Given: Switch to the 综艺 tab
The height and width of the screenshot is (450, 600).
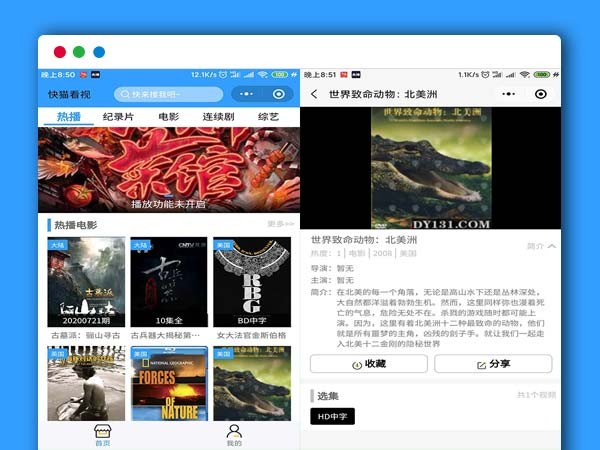Looking at the screenshot, I should click(x=268, y=117).
